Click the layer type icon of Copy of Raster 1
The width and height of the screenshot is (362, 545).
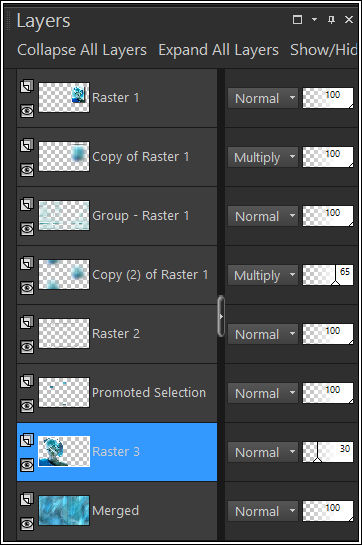pos(27,145)
